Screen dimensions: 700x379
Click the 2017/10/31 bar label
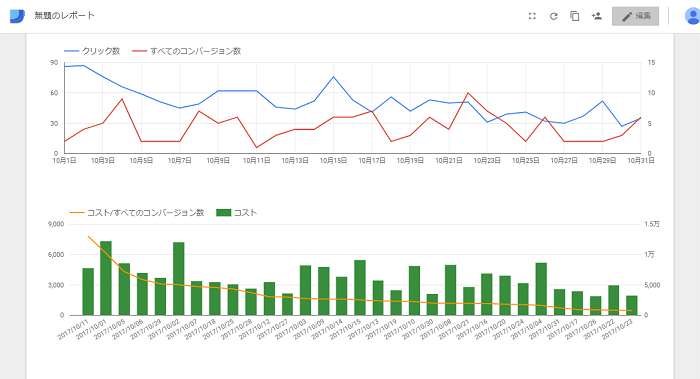(x=546, y=329)
